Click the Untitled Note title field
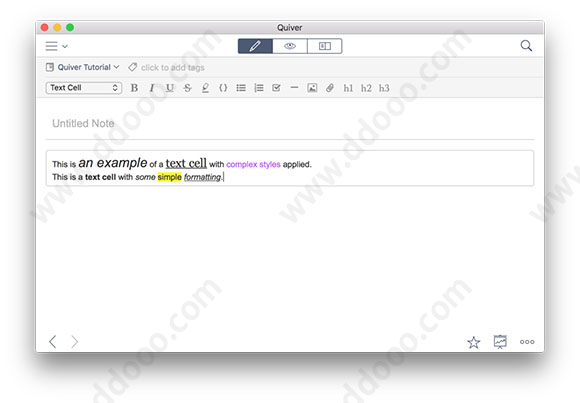This screenshot has height=403, width=580. pyautogui.click(x=290, y=123)
